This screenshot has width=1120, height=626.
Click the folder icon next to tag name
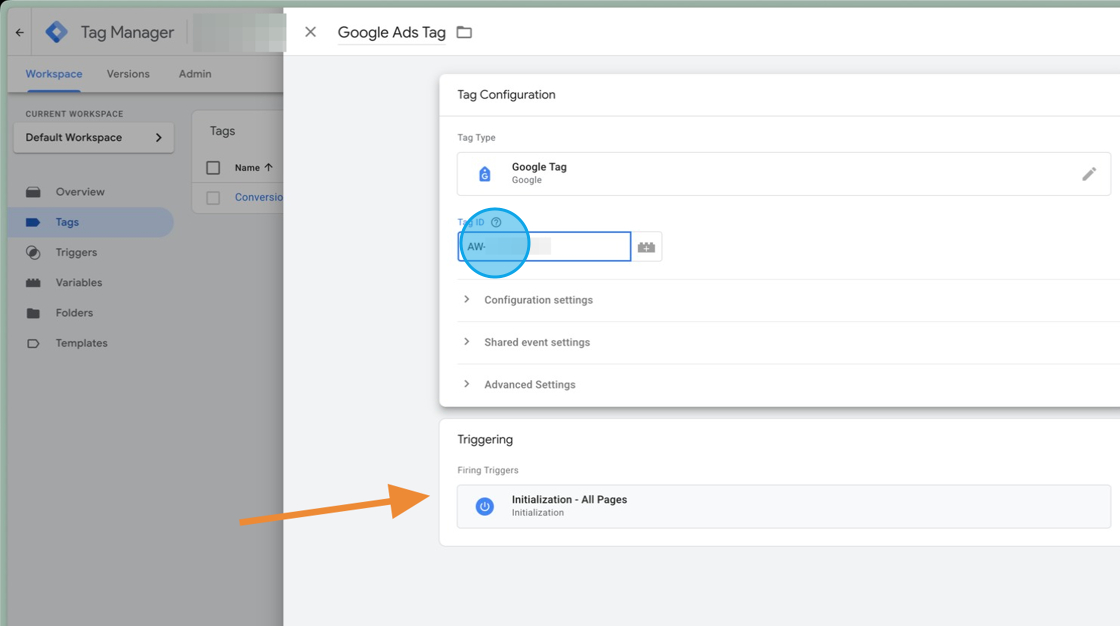pyautogui.click(x=464, y=32)
